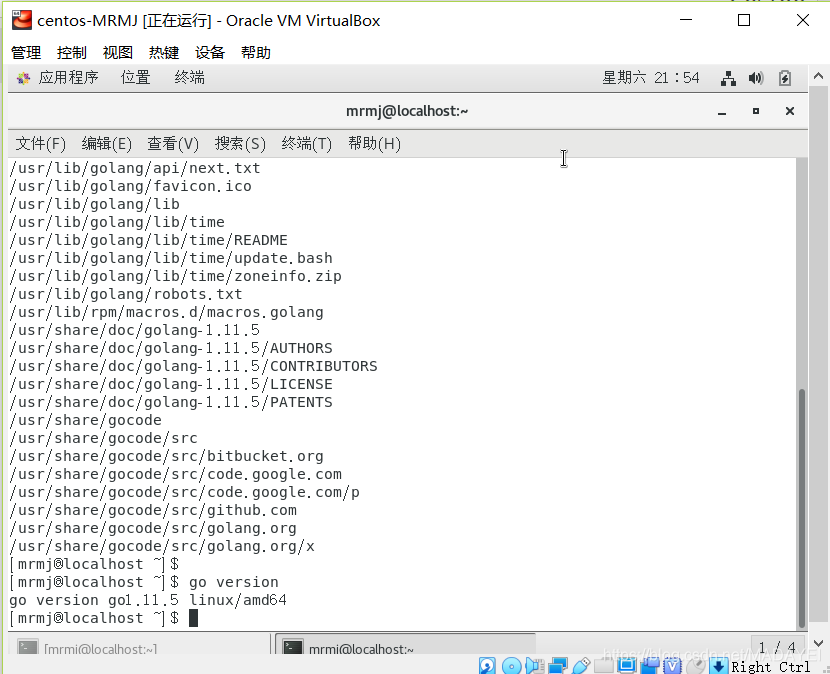
Task: Click the terminal vertical scrollbar thumb
Action: tap(801, 508)
